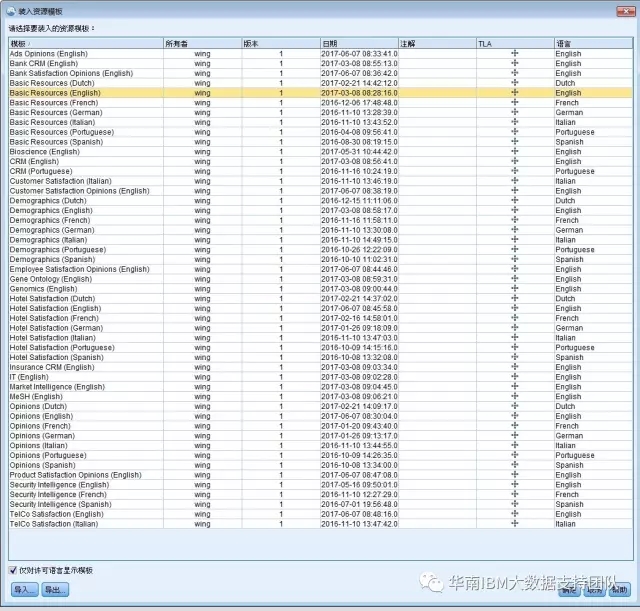The width and height of the screenshot is (640, 611).
Task: Click TLA icon in Bank CRM (English) row
Action: click(x=515, y=63)
